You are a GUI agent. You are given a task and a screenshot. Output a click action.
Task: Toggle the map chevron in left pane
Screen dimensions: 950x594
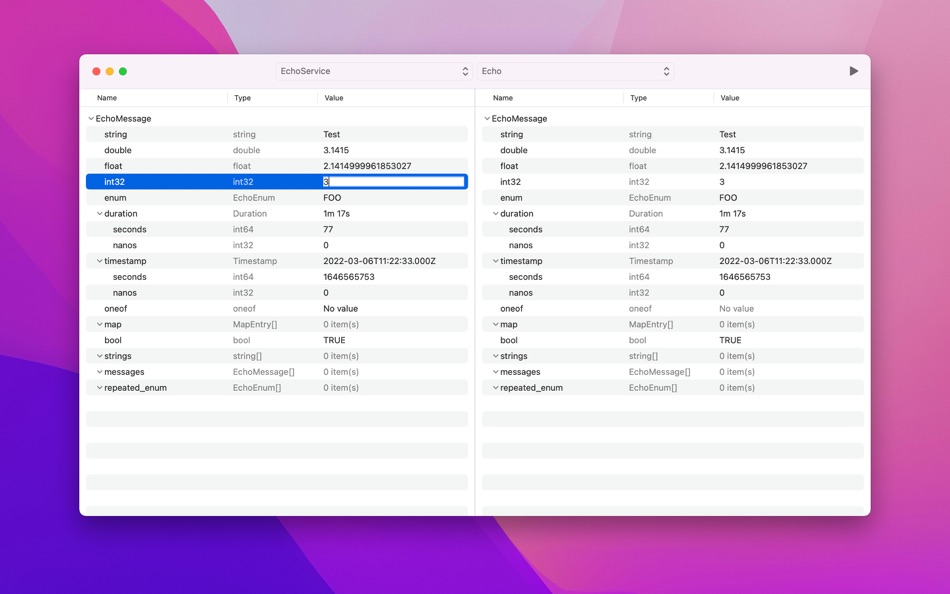point(99,324)
